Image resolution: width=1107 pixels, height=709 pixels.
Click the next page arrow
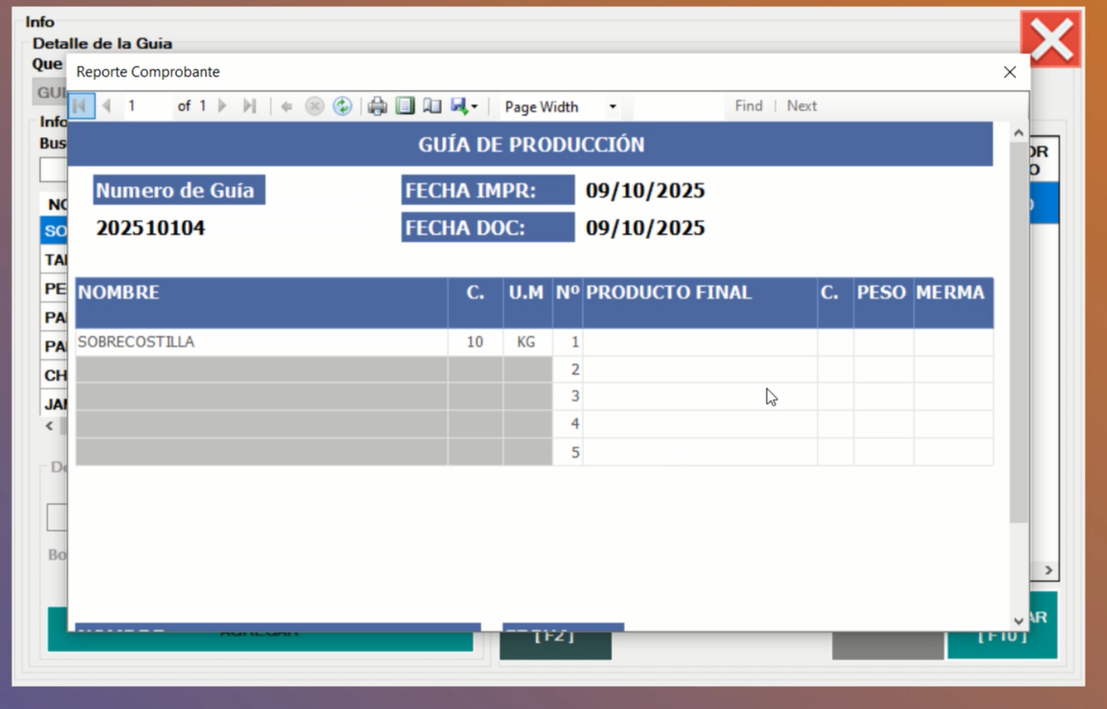(x=223, y=106)
